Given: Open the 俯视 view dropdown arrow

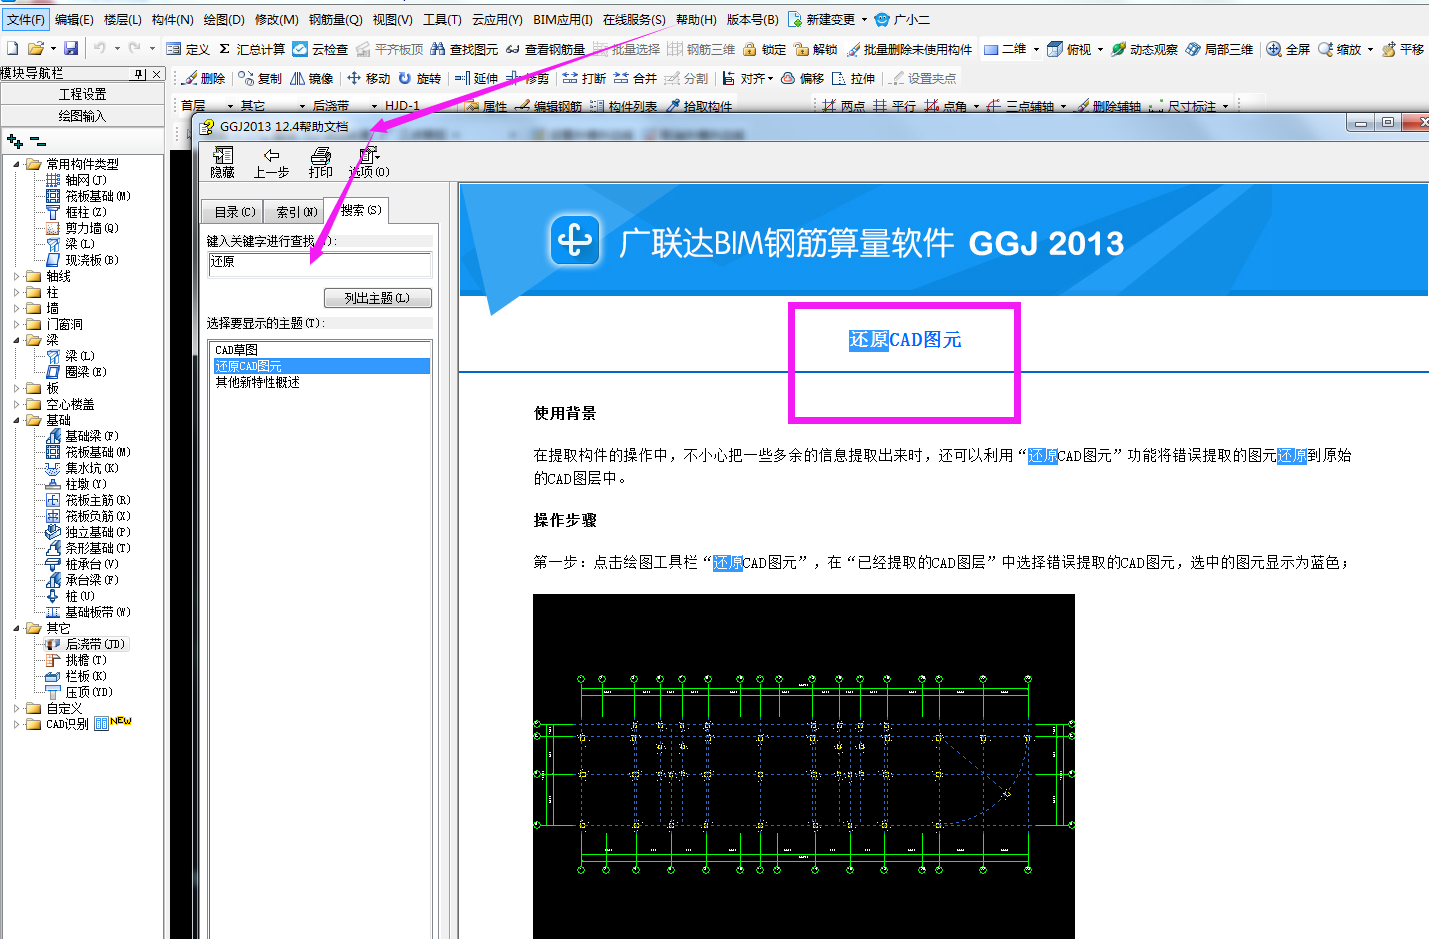Looking at the screenshot, I should click(x=1100, y=49).
